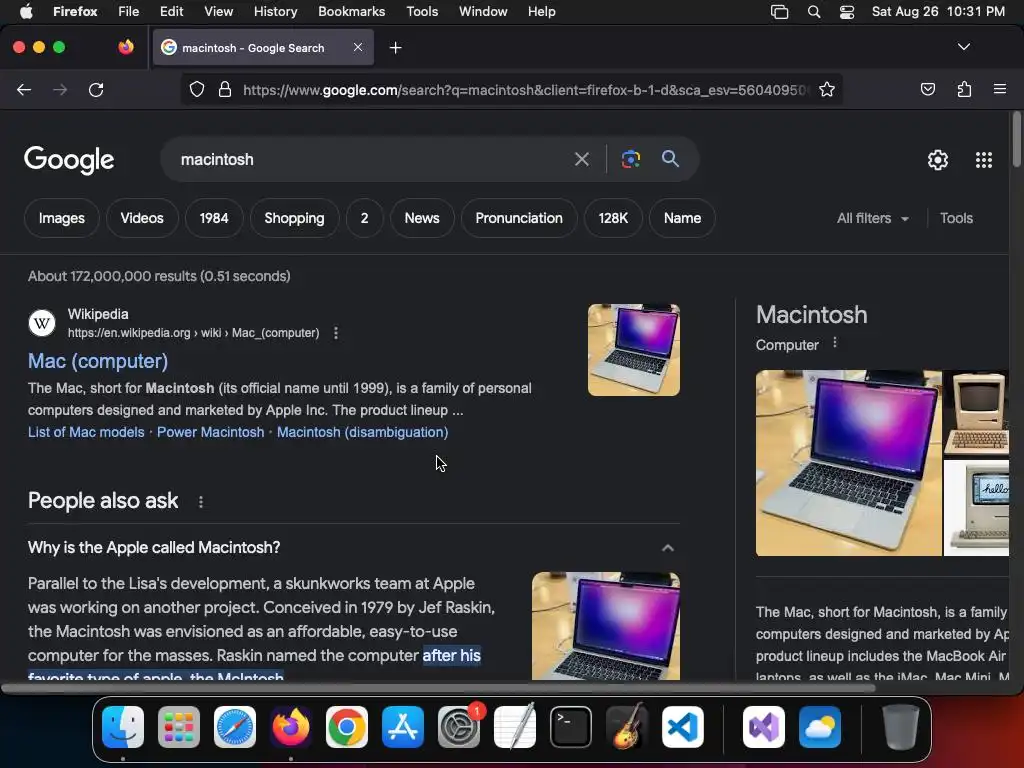Open Wikipedia result three-dot options
Viewport: 1024px width, 768px height.
(x=336, y=333)
